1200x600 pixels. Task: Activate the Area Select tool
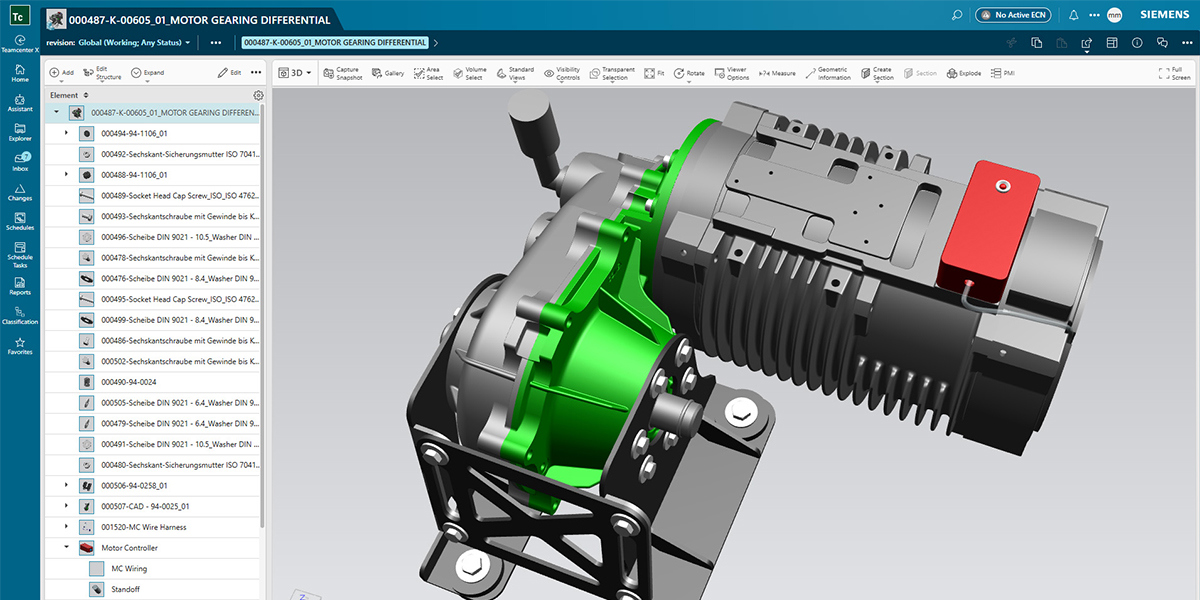tap(425, 72)
